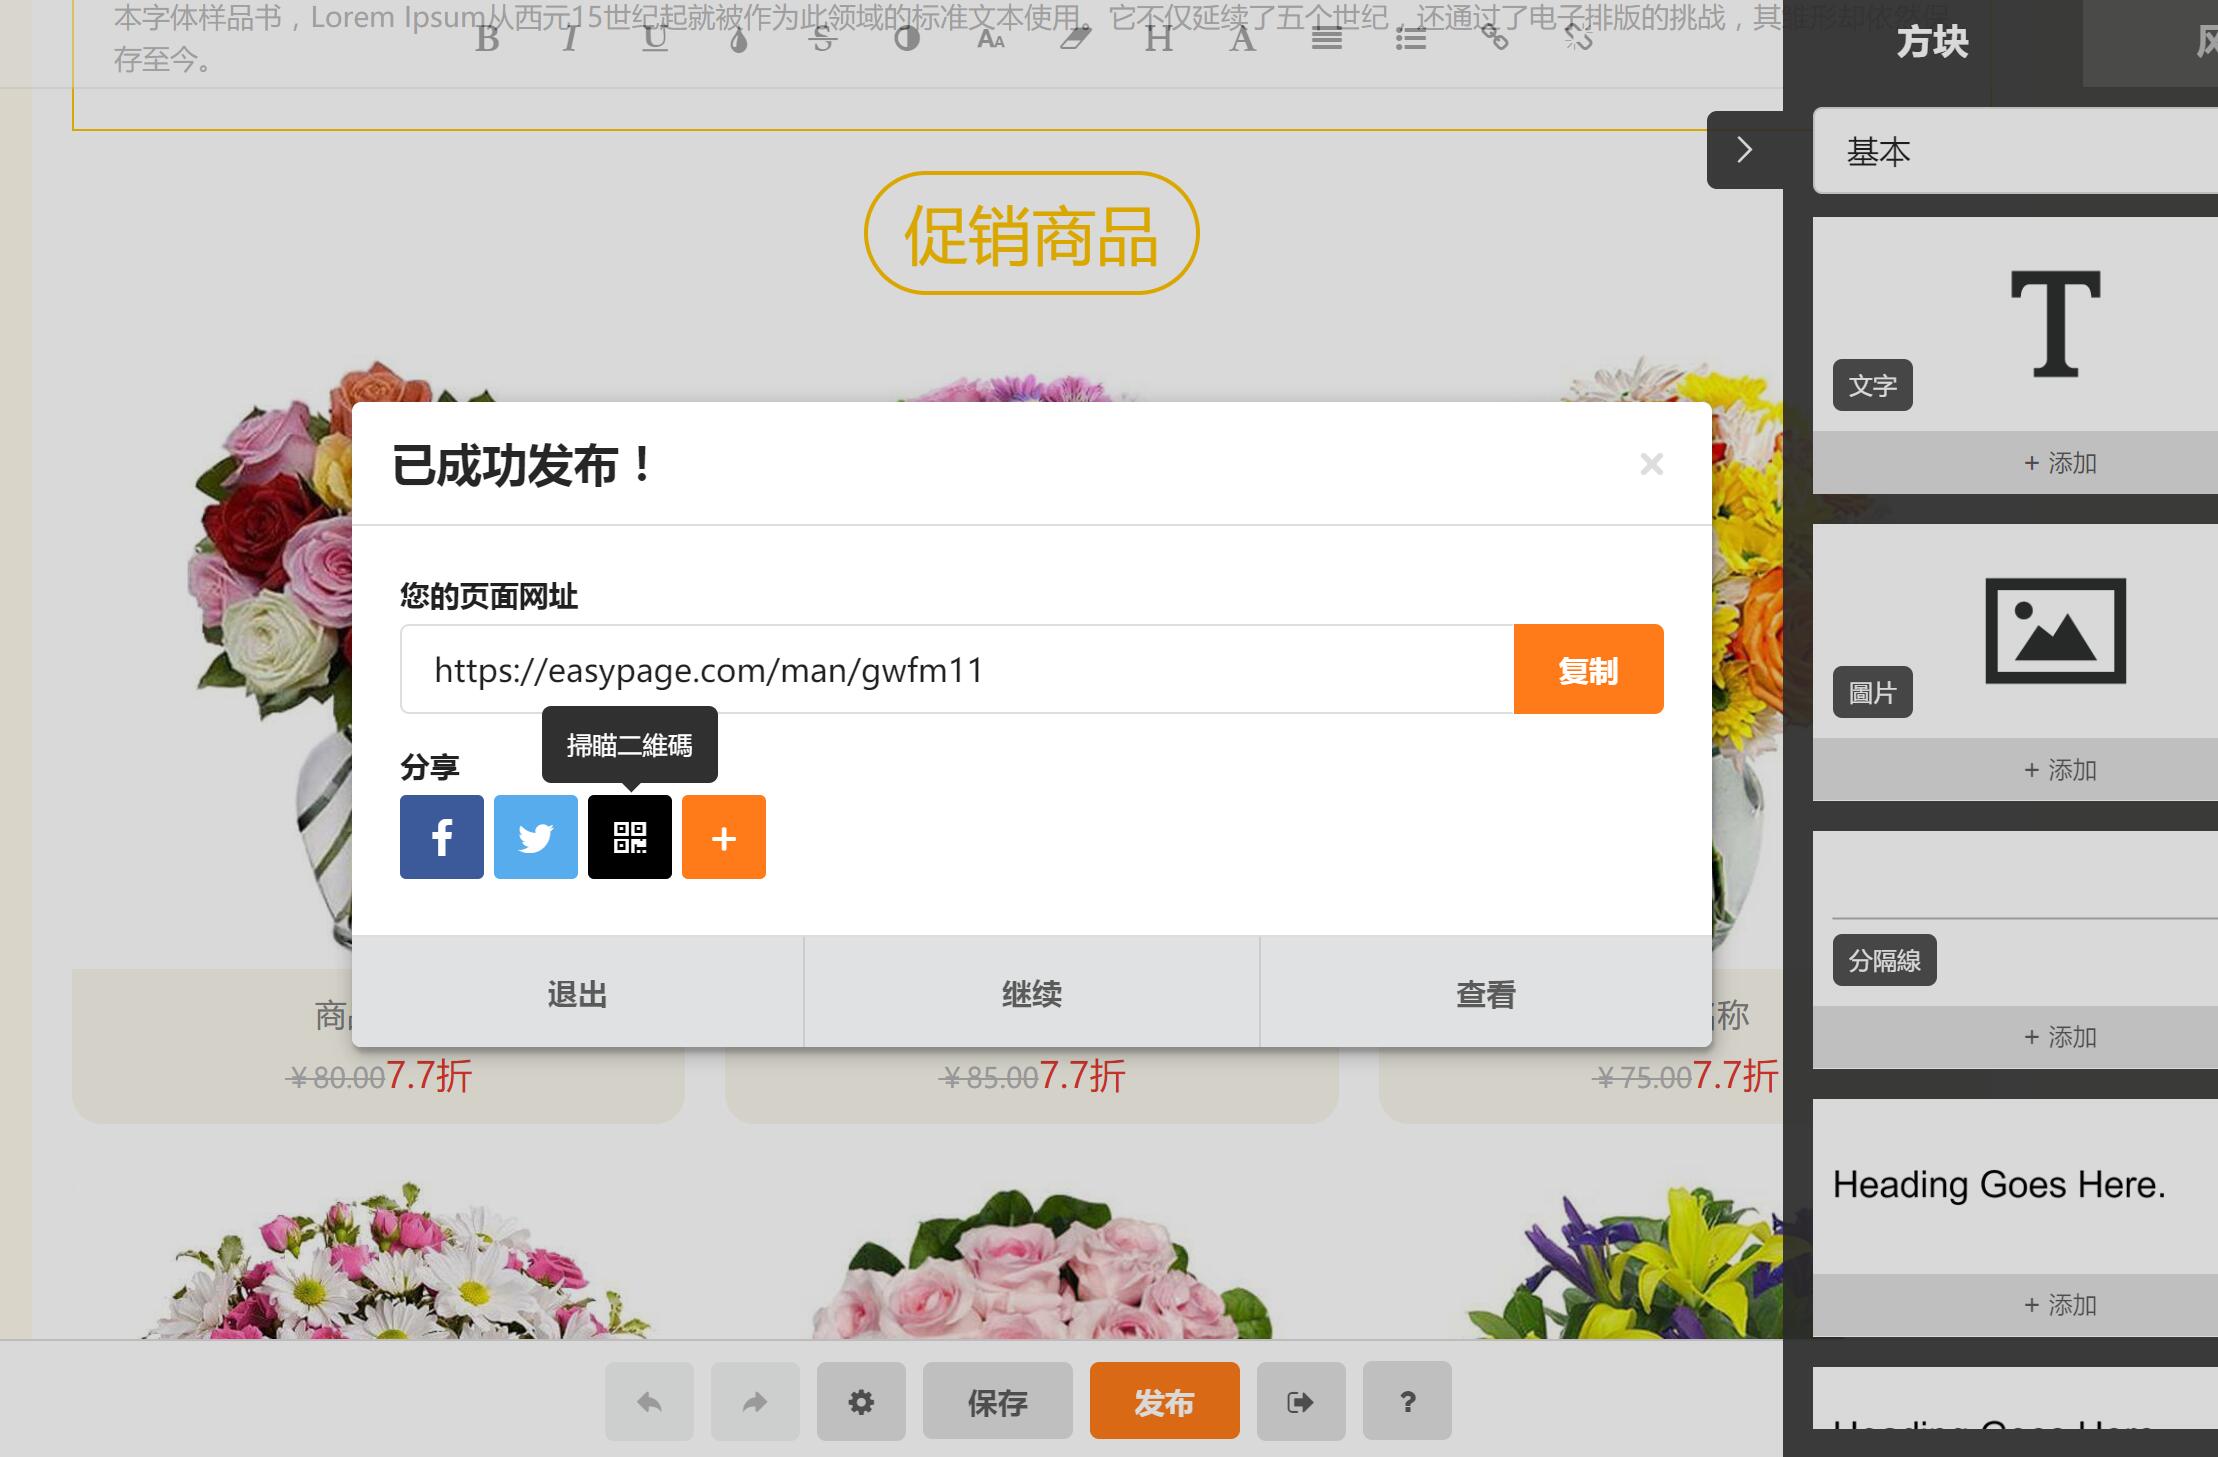Open the 基本 category dropdown
This screenshot has width=2218, height=1457.
[x=2015, y=151]
